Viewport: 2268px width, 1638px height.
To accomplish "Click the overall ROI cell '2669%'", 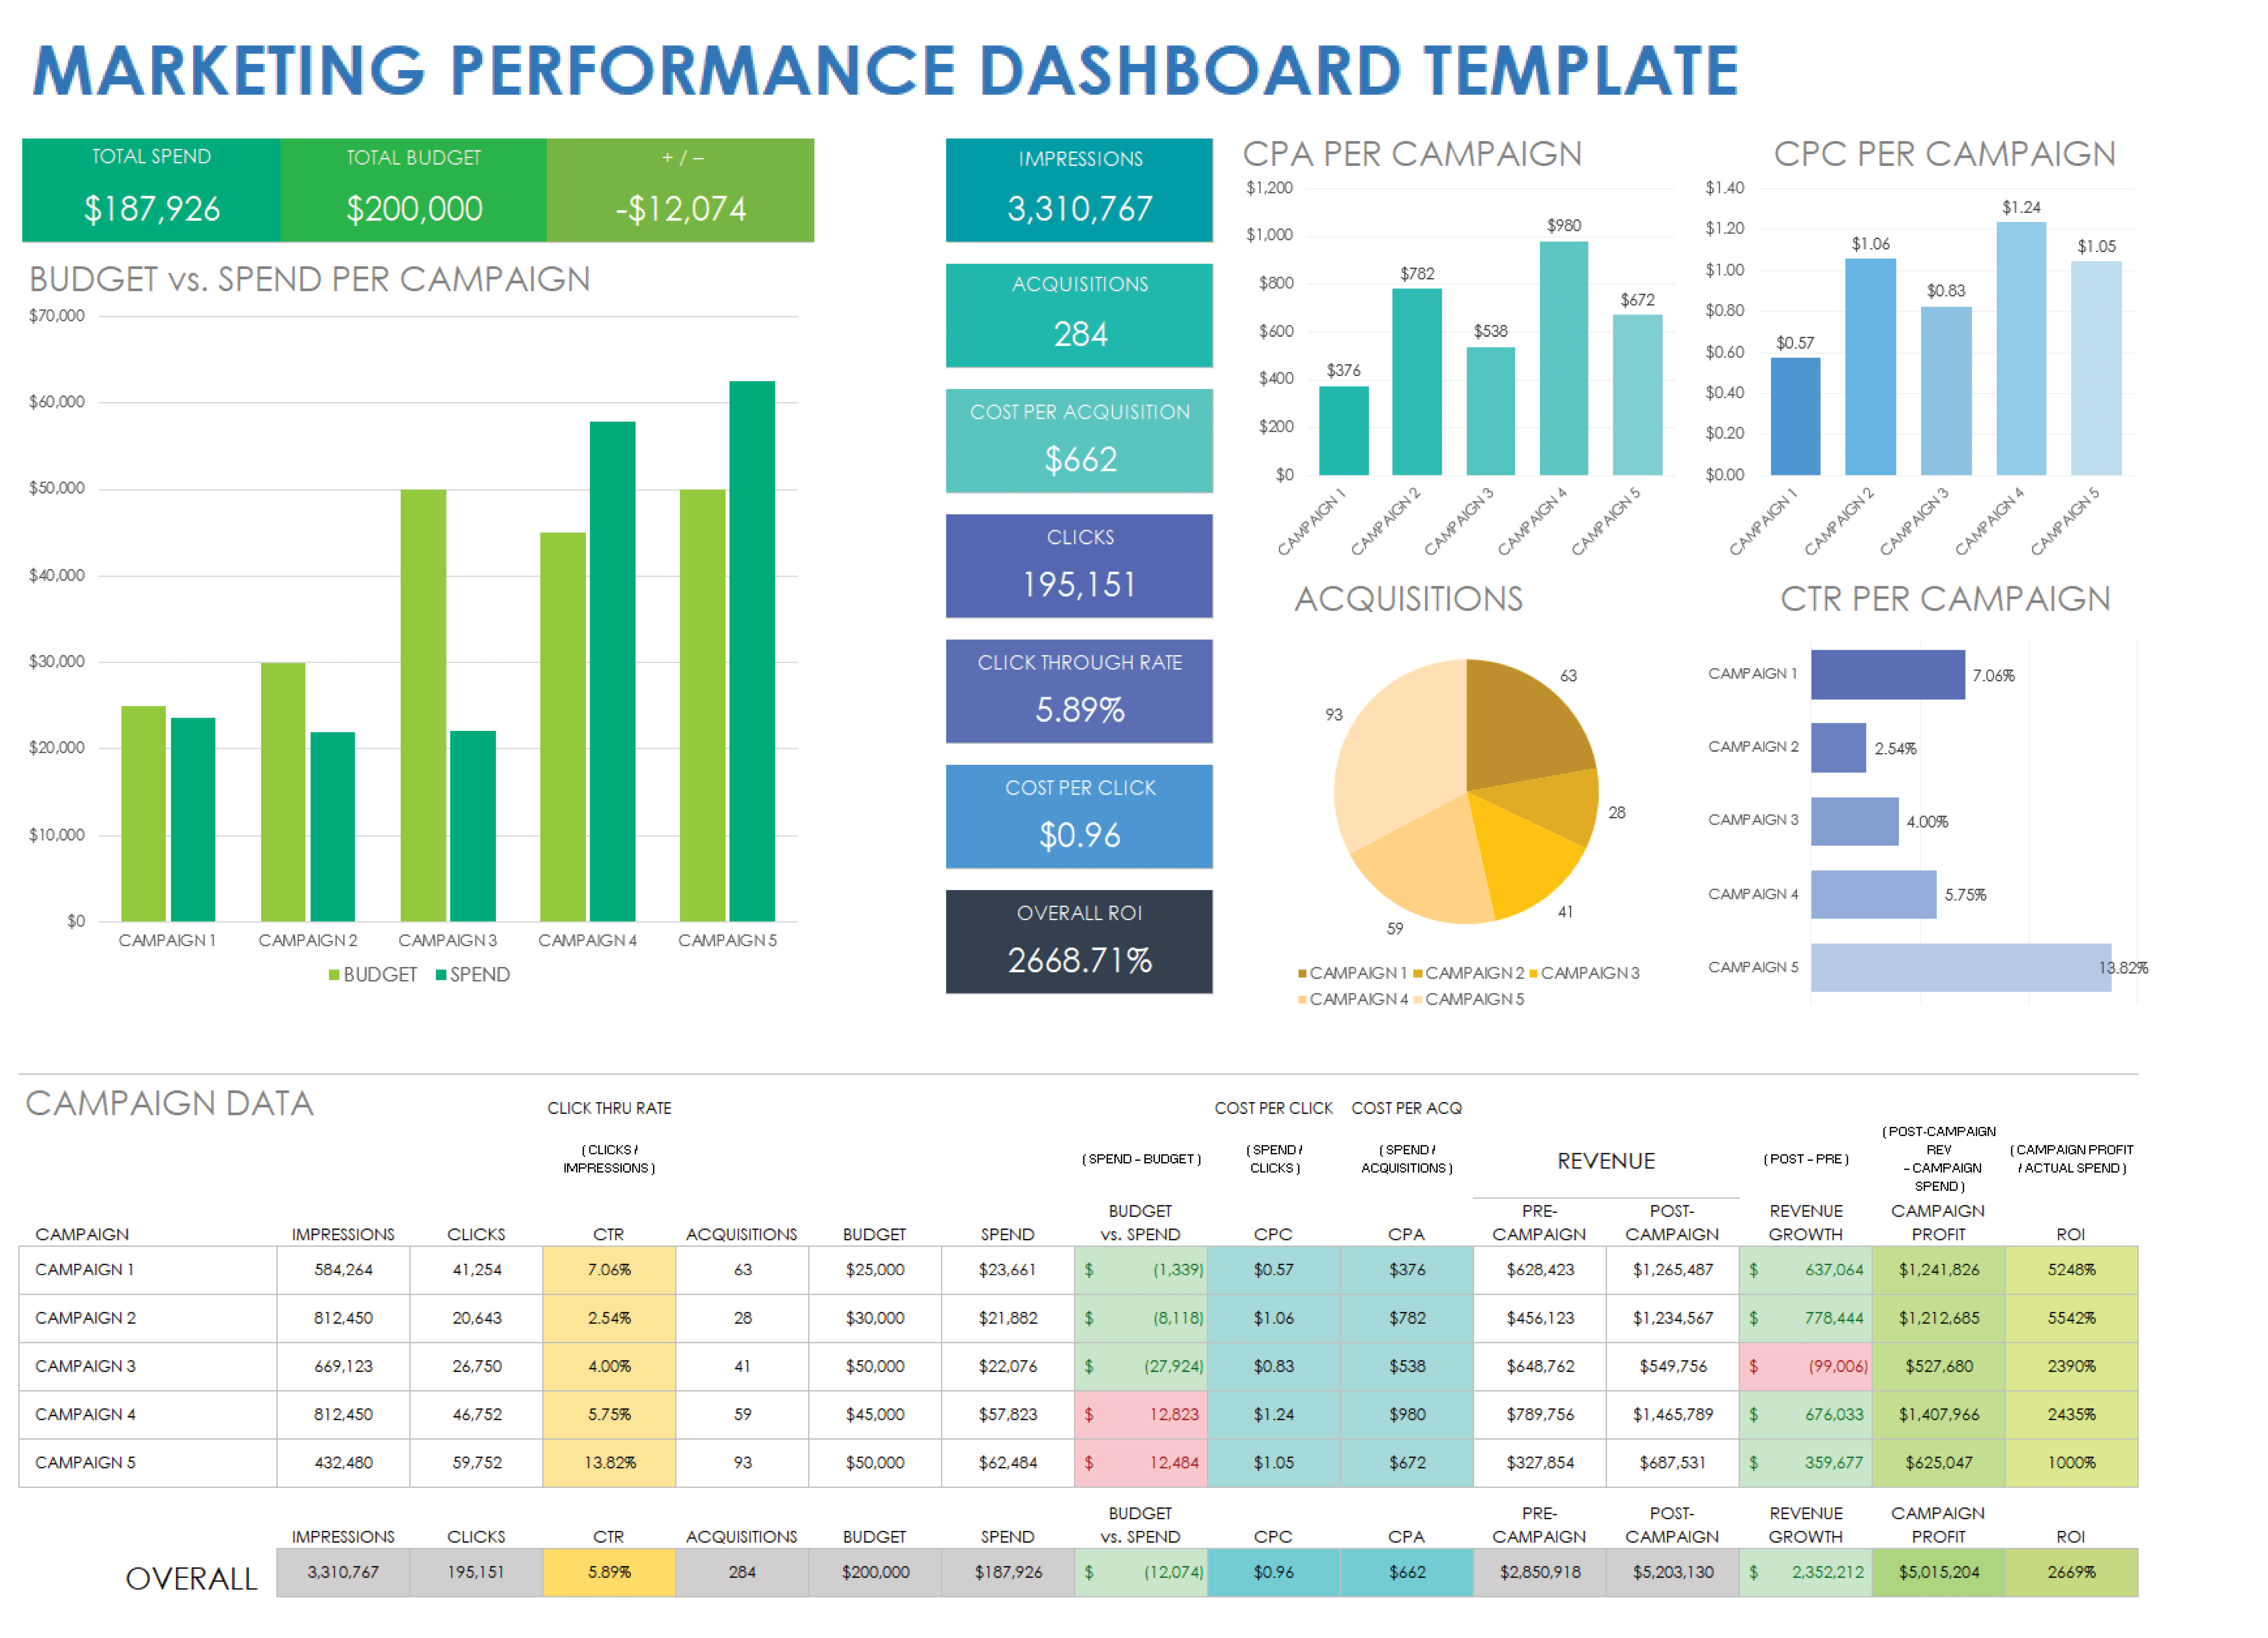I will point(2071,1573).
